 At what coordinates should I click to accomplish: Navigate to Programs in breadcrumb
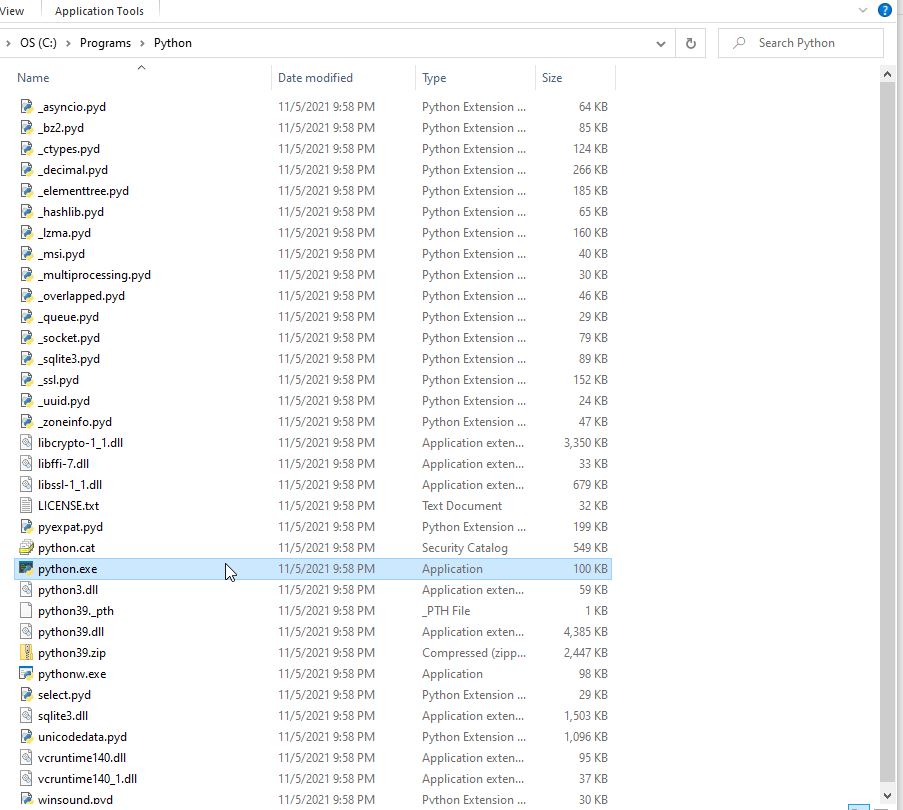pyautogui.click(x=105, y=43)
